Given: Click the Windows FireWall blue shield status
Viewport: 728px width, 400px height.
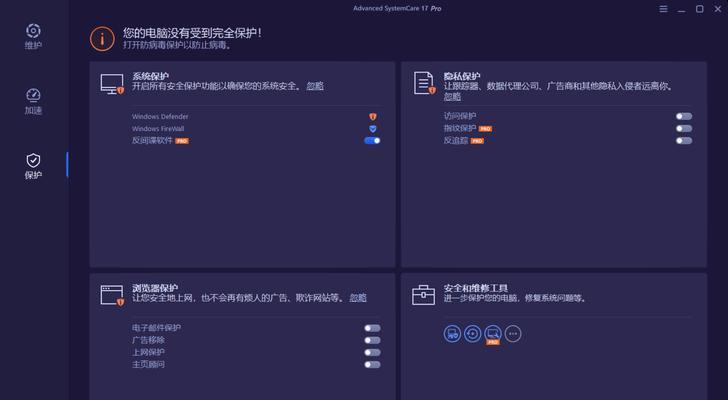Looking at the screenshot, I should 372,129.
